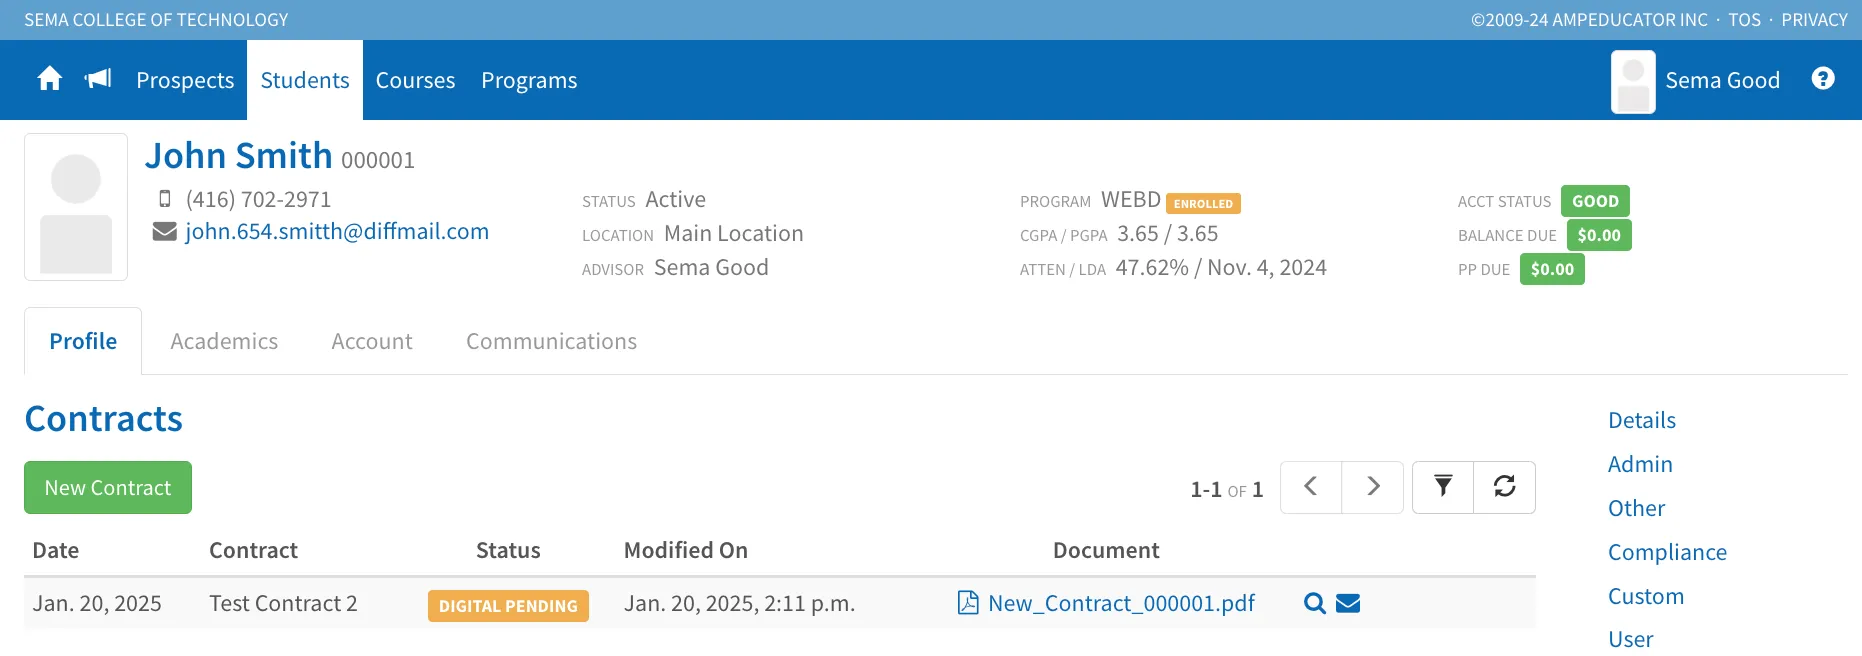The height and width of the screenshot is (656, 1862).
Task: Click the john.654.smitth@diffmail.com email link
Action: coord(337,231)
